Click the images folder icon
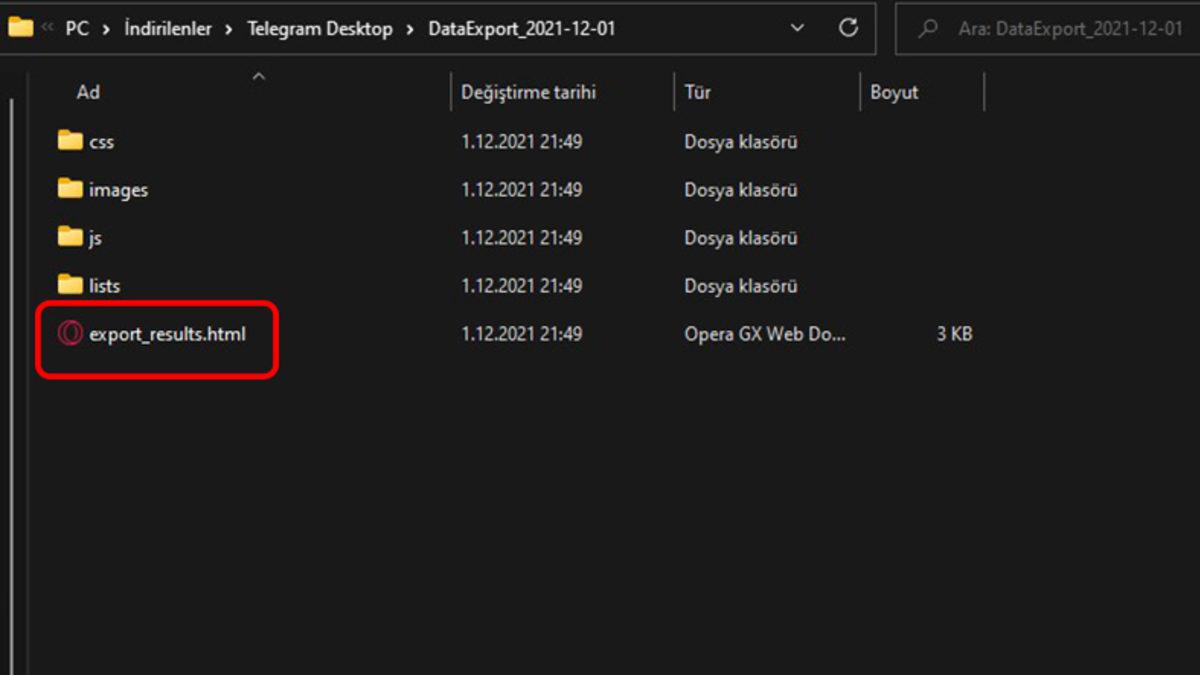This screenshot has width=1200, height=675. tap(70, 189)
